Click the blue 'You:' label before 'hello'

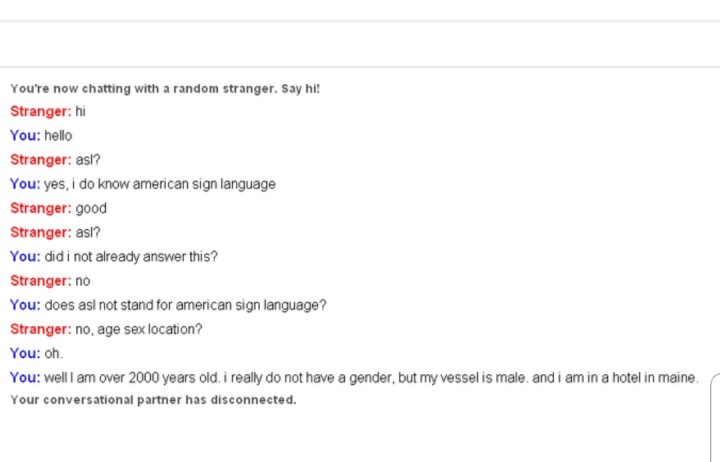(25, 136)
